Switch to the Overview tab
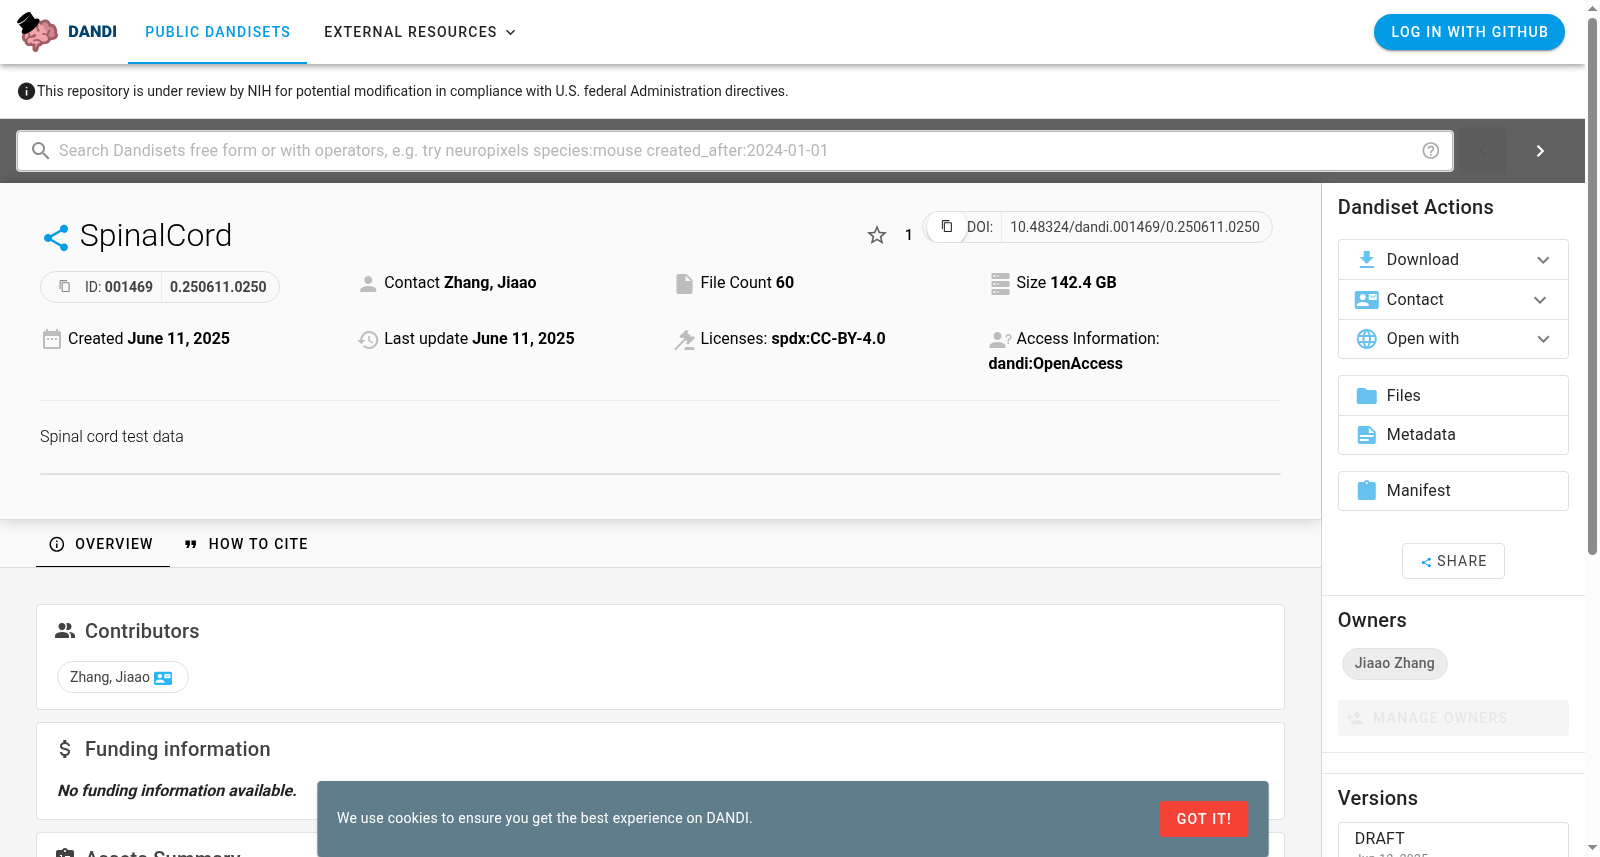 pos(102,544)
